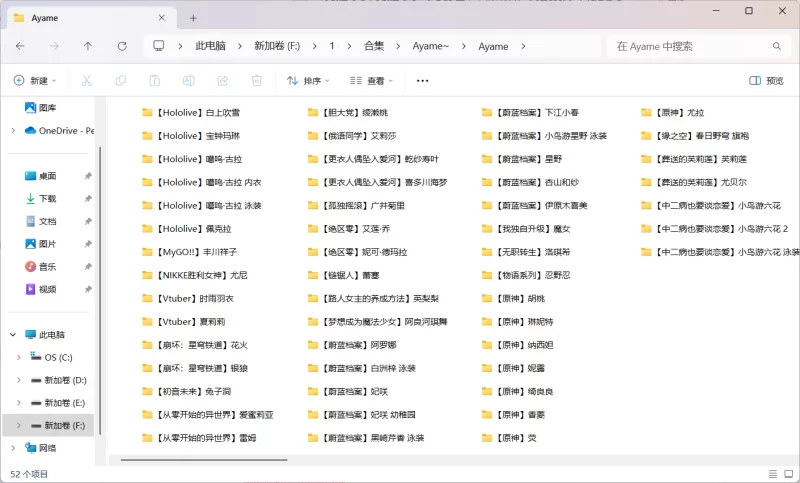Select folder 【Hololive】白上吹雪
The width and height of the screenshot is (800, 483).
(191, 113)
